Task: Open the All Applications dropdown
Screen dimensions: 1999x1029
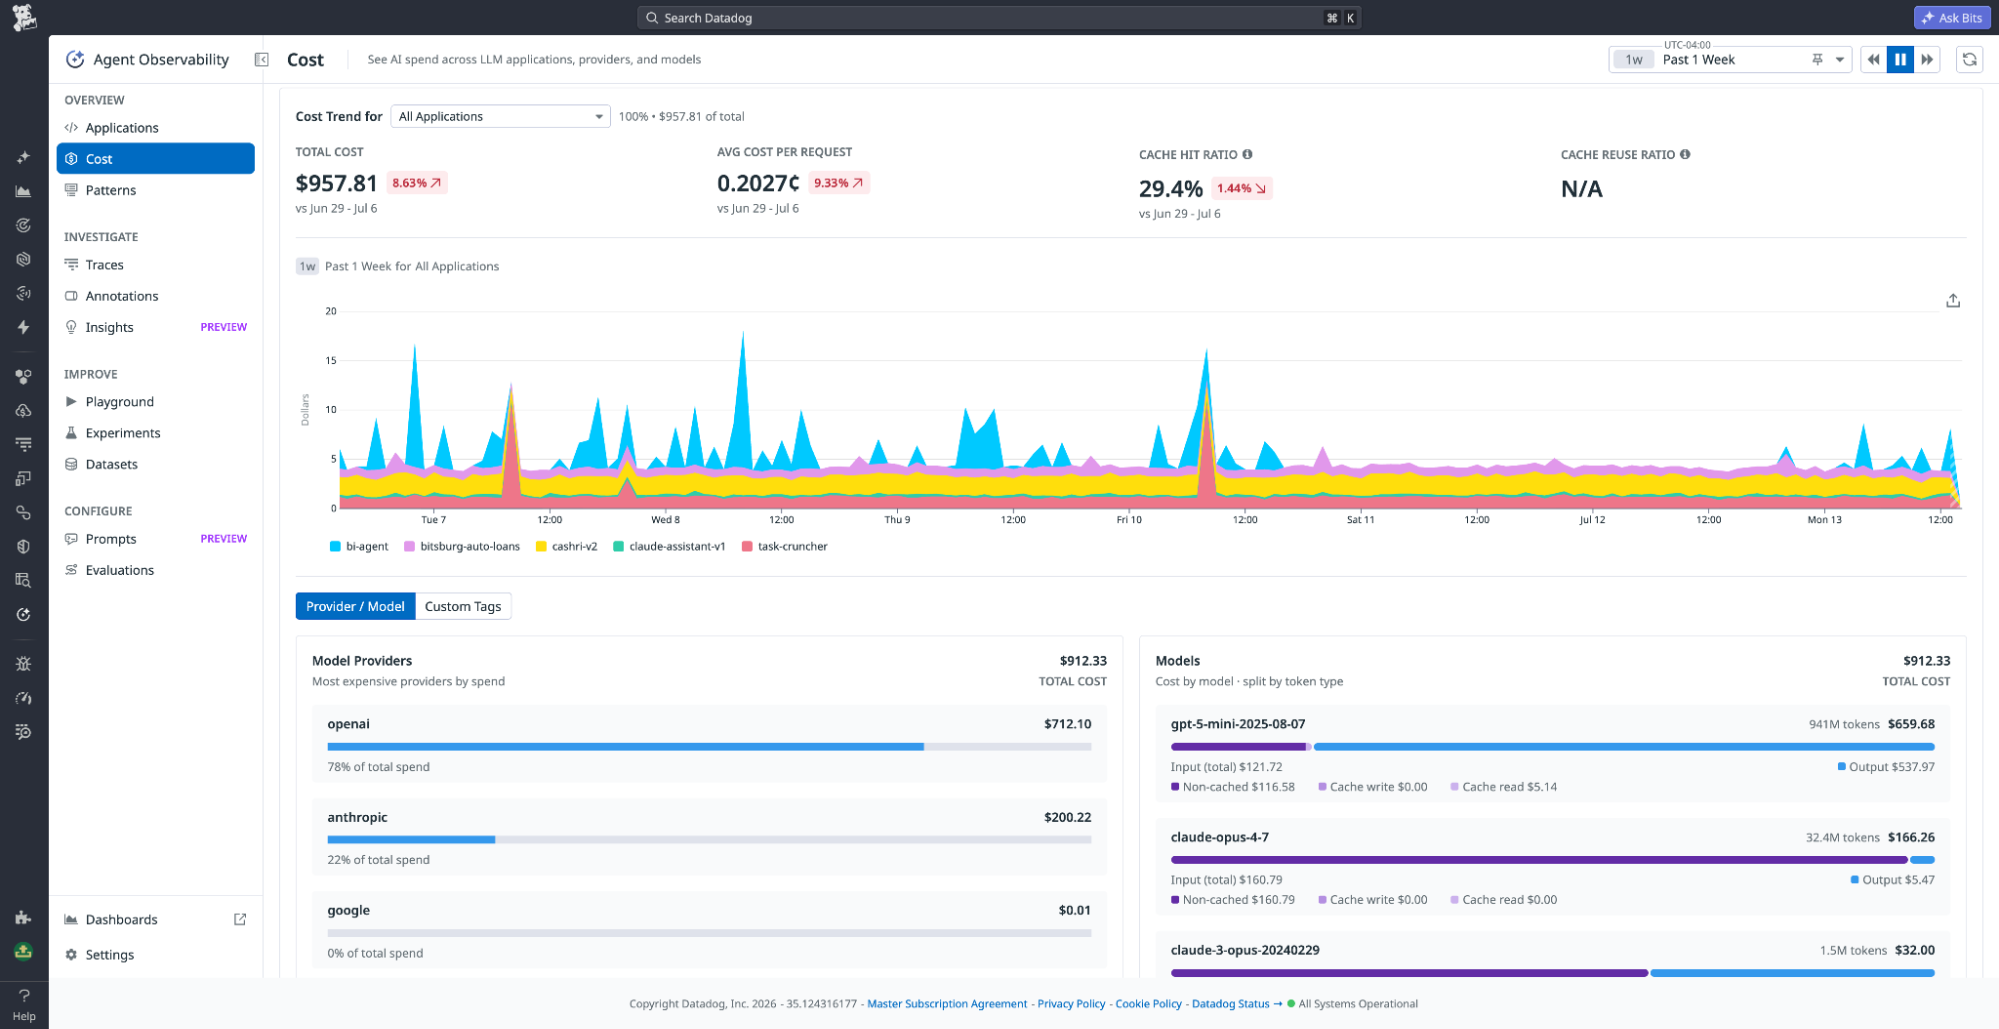Action: point(500,116)
